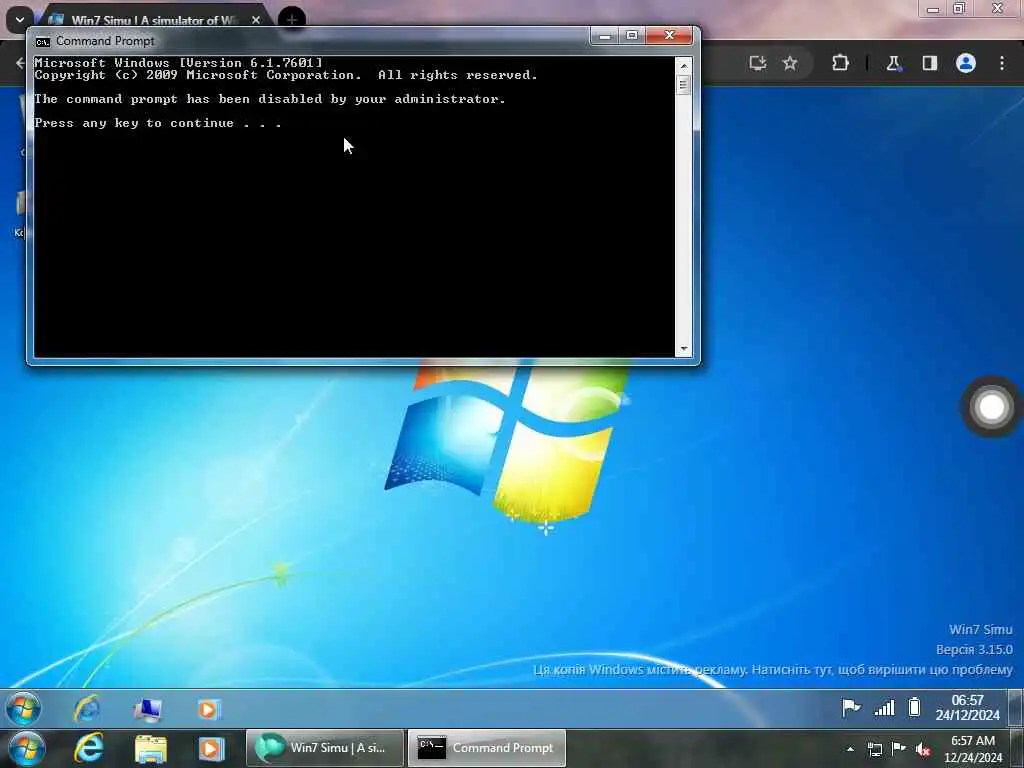Launch media player in simulated taskbar

click(x=209, y=709)
